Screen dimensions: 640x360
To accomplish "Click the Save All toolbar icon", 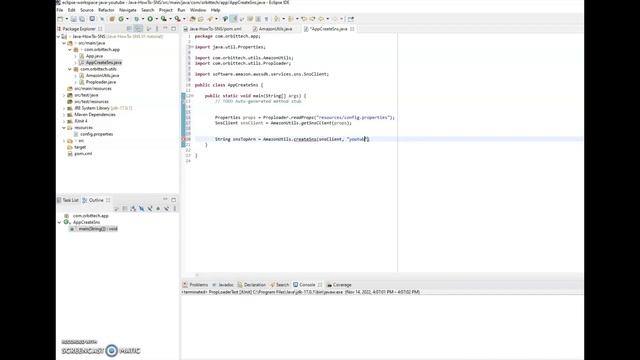I will pyautogui.click(x=82, y=19).
